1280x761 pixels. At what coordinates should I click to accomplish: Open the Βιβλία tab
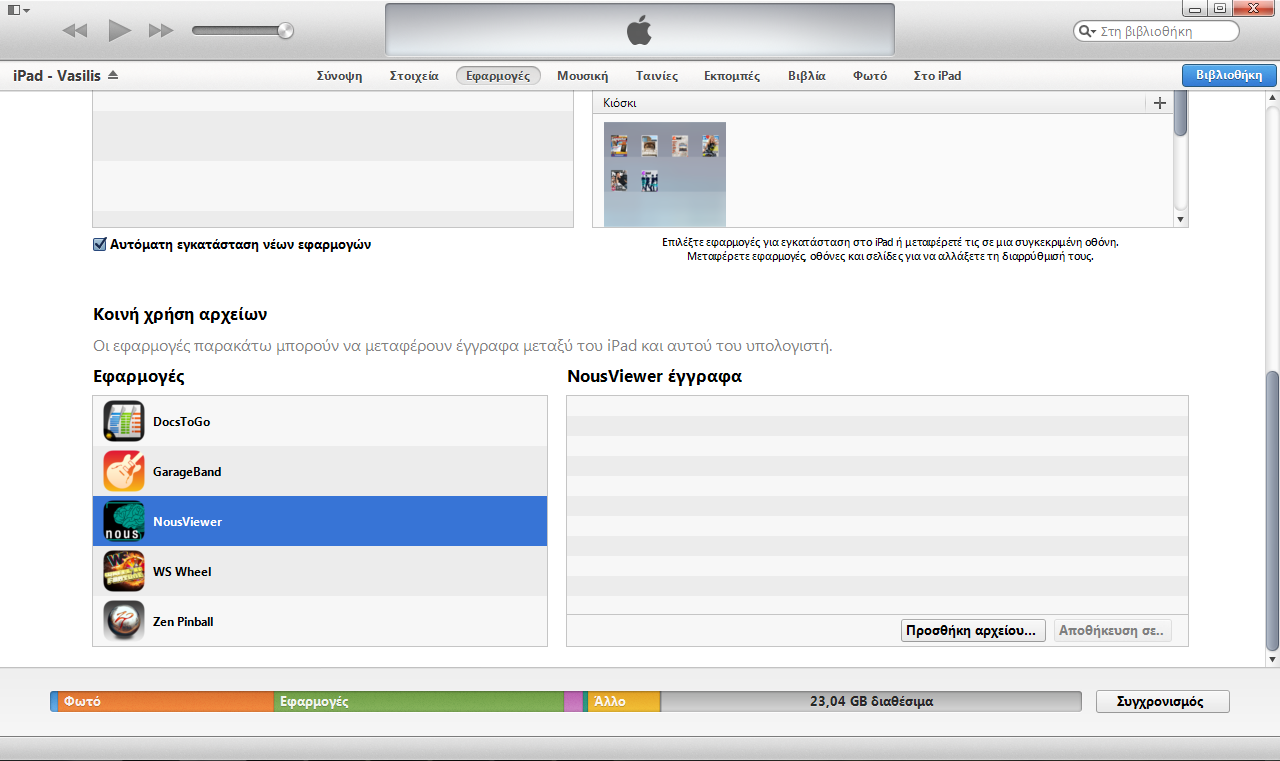click(x=807, y=76)
